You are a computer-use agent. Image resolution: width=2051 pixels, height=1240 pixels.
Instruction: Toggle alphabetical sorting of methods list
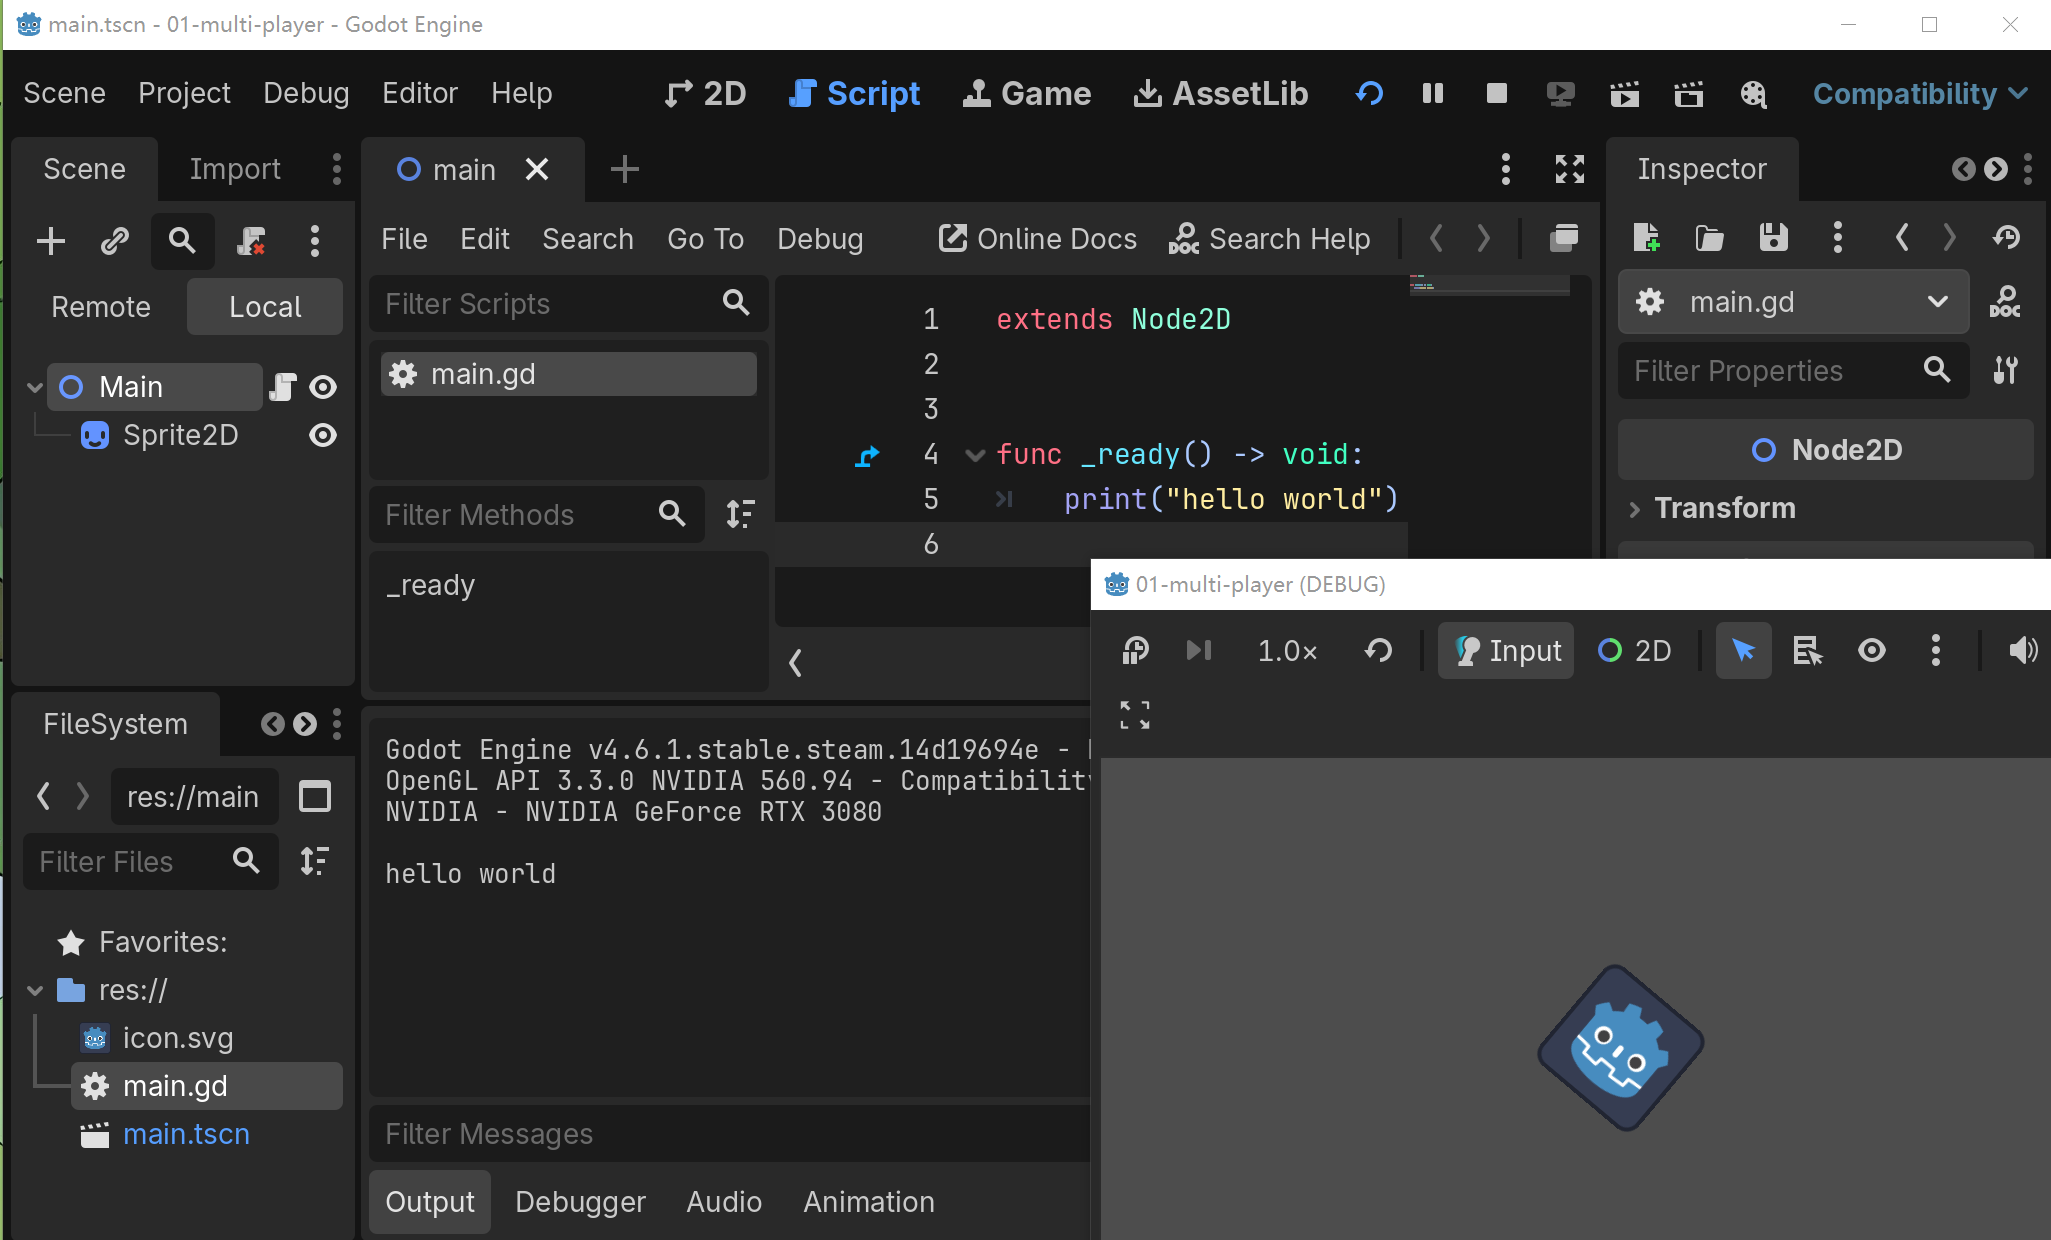point(740,514)
